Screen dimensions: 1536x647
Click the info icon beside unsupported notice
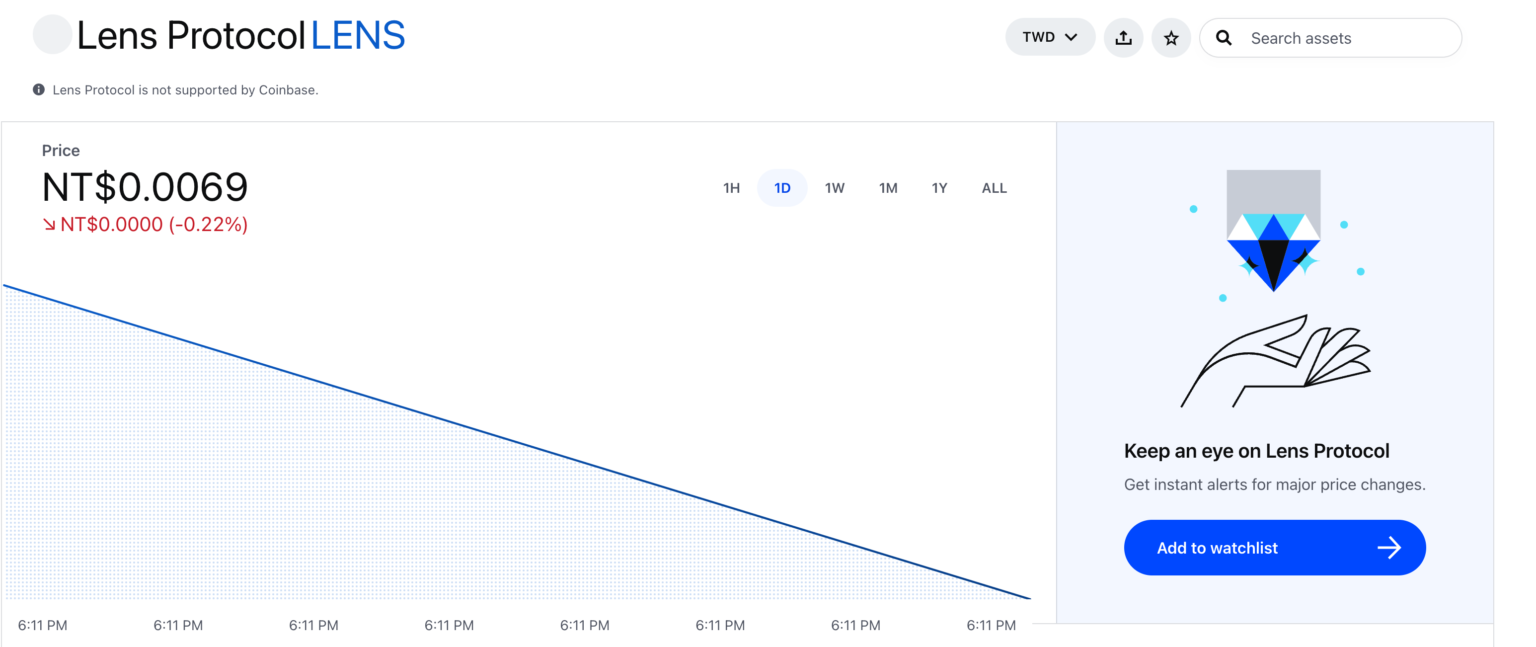coord(39,90)
